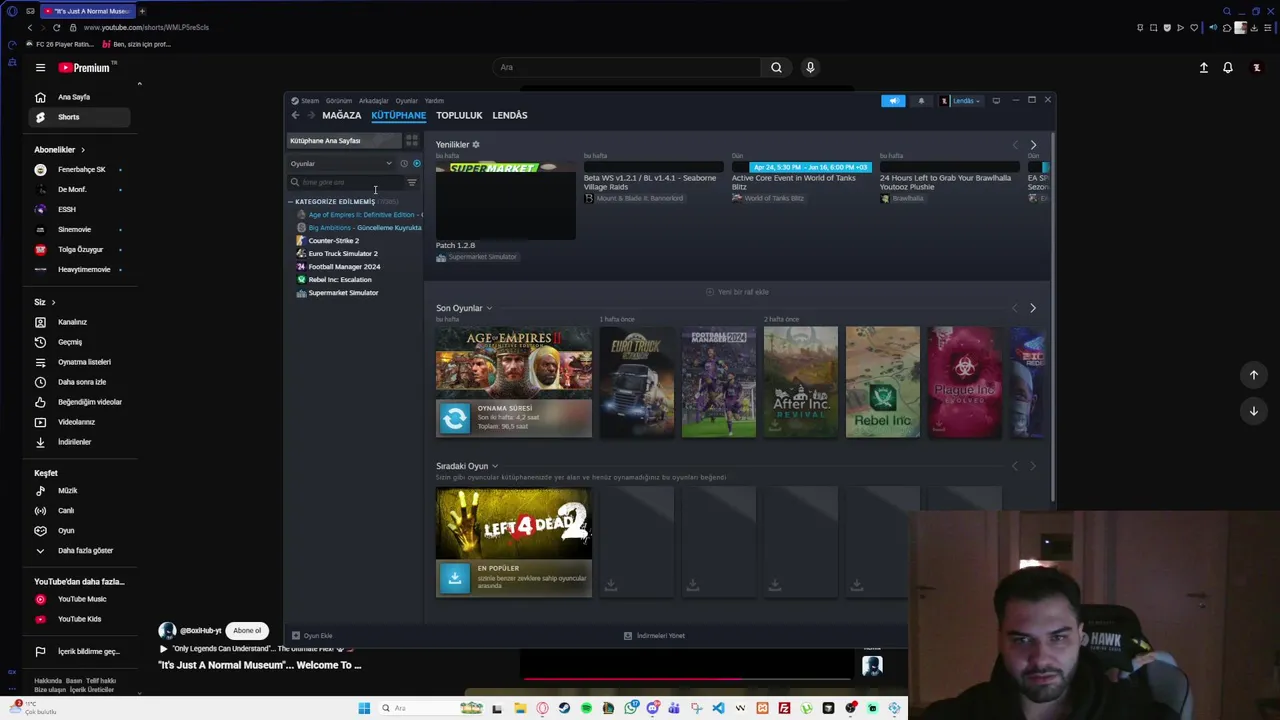This screenshot has height=720, width=1280.
Task: Go back with Steam back arrow
Action: [x=295, y=116]
